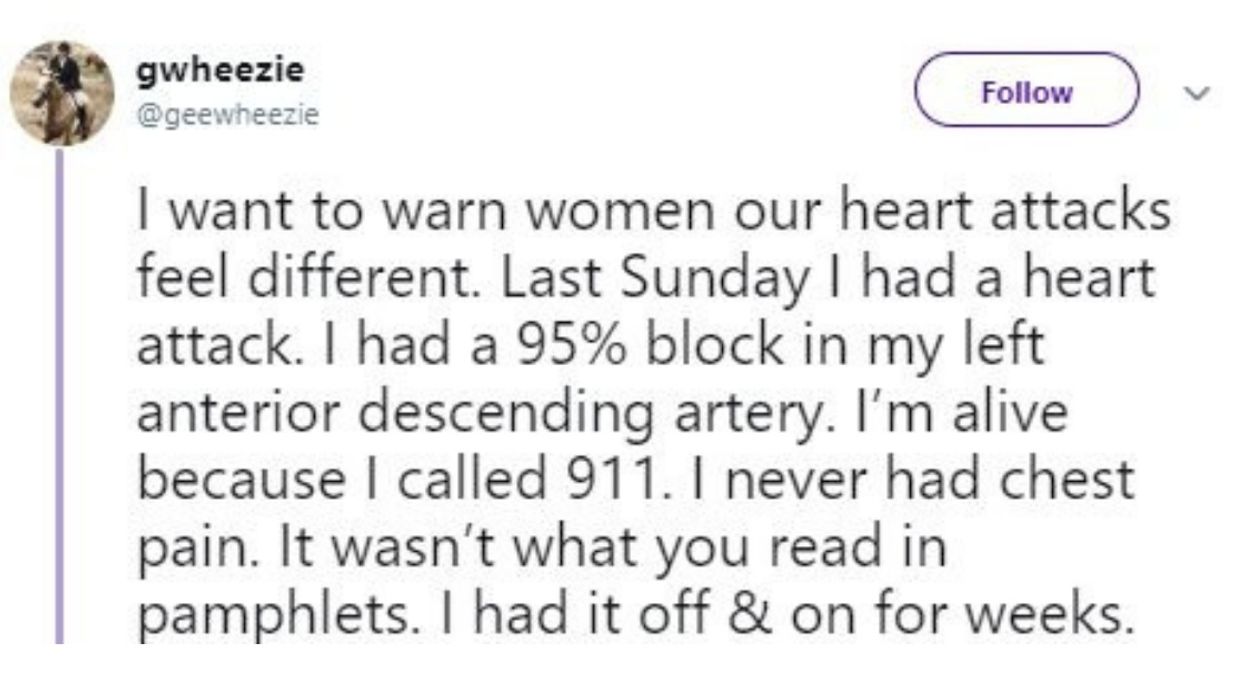1245x700 pixels.
Task: Click the vertical purple thread line
Action: pos(59,400)
